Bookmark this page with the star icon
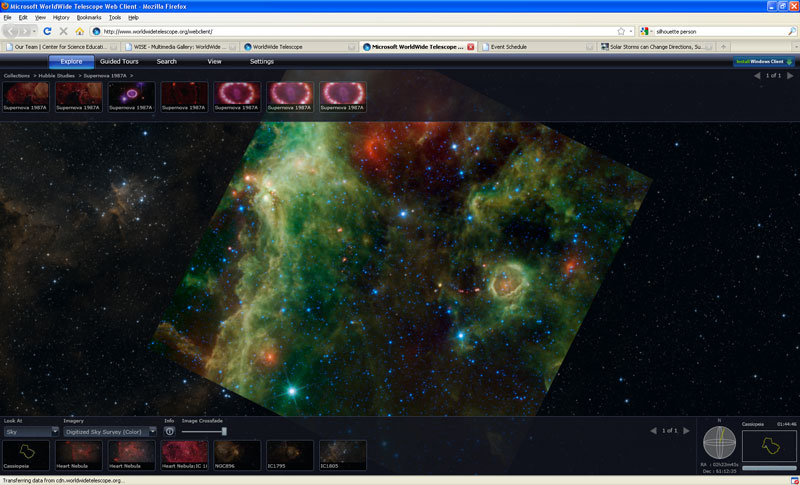This screenshot has height=485, width=800. 621,31
